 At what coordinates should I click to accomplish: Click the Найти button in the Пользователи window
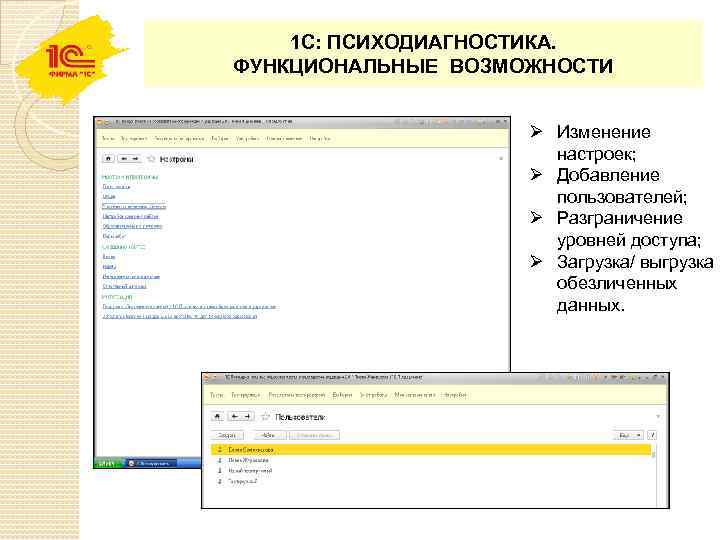pos(268,435)
